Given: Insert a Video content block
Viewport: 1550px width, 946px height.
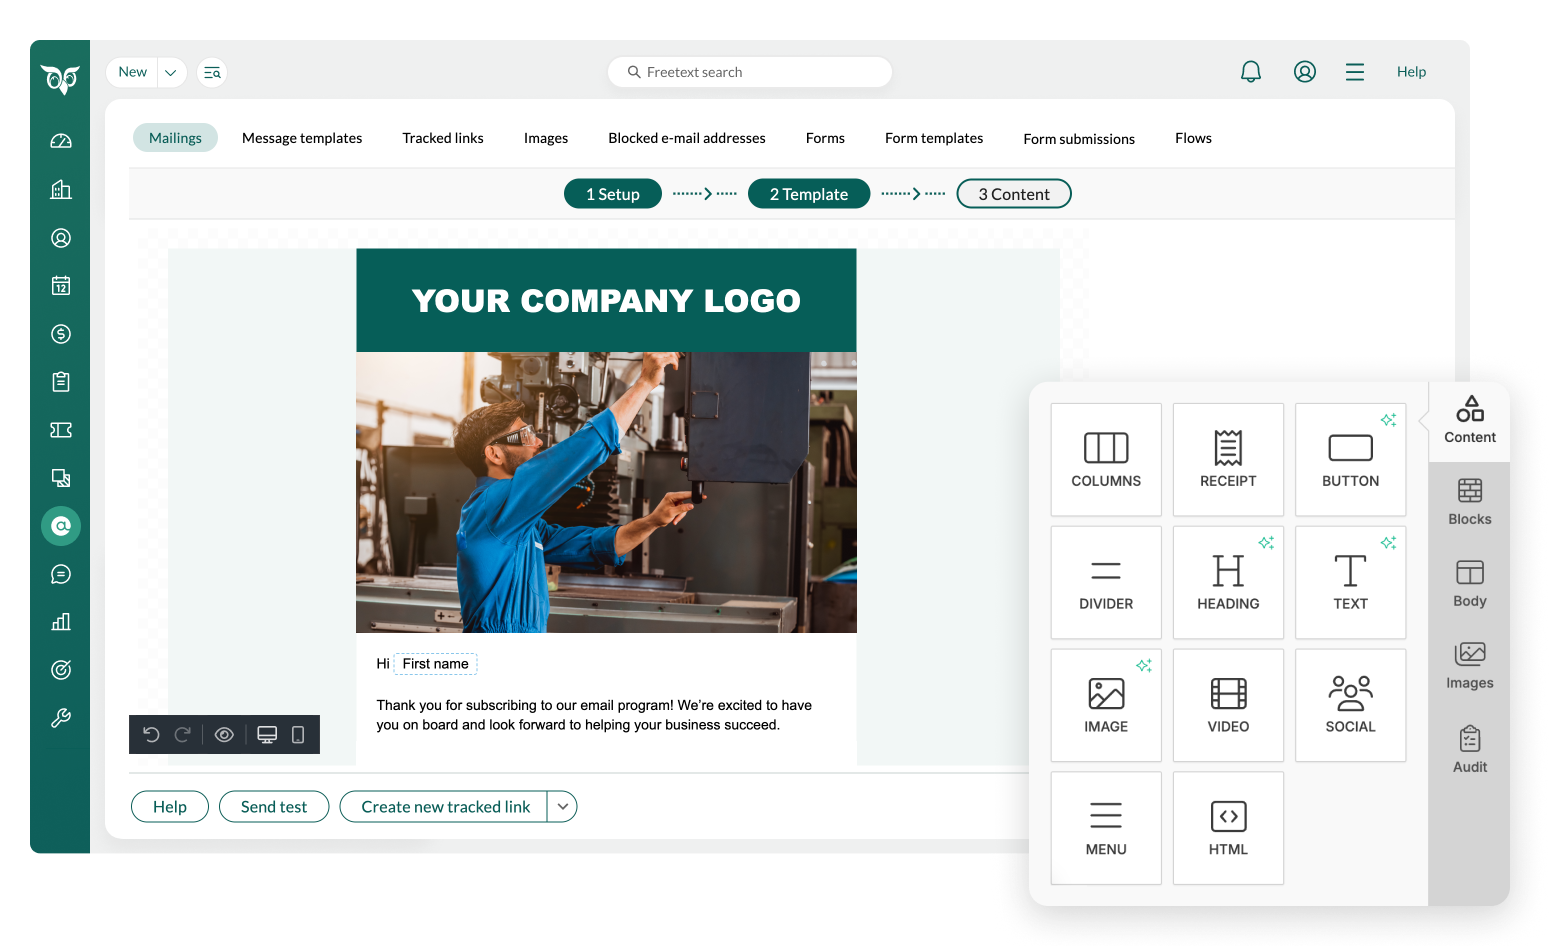Looking at the screenshot, I should tap(1227, 705).
